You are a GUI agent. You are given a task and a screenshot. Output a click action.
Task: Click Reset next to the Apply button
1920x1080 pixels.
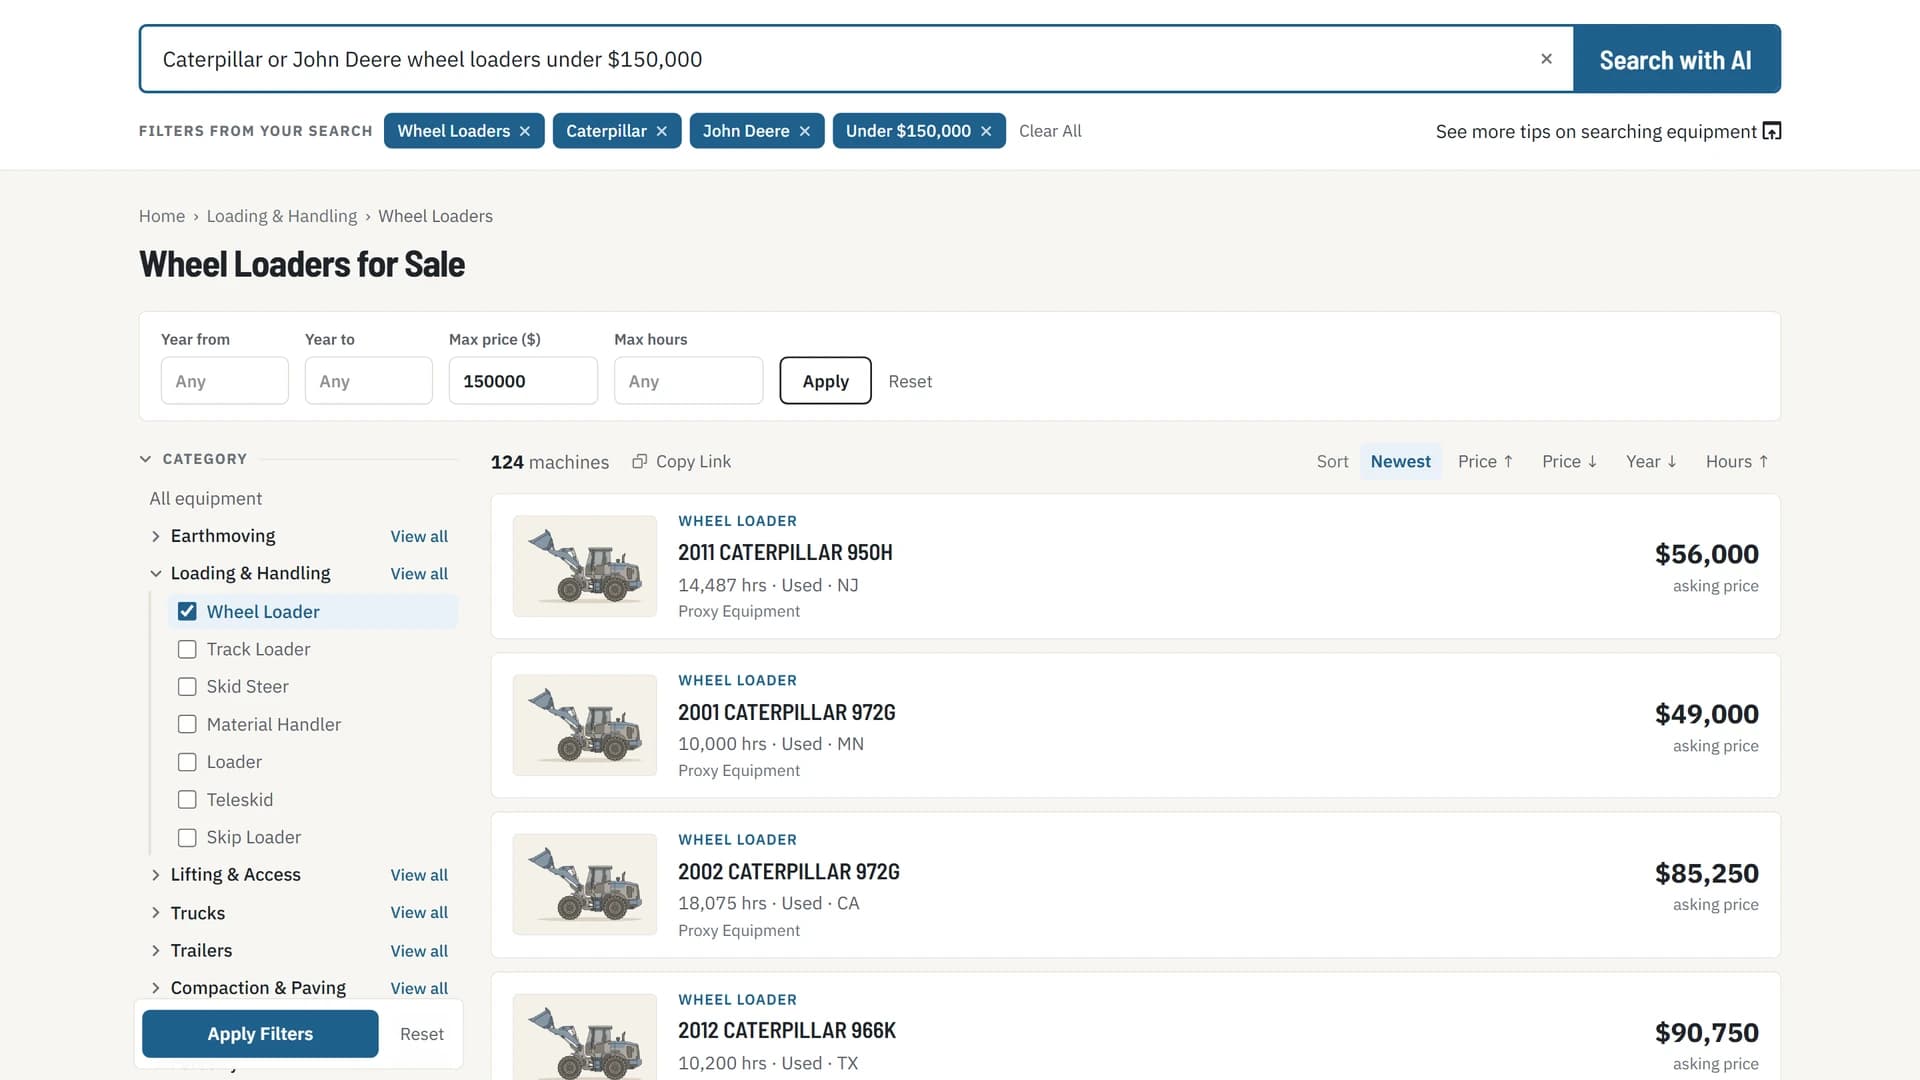pos(910,381)
